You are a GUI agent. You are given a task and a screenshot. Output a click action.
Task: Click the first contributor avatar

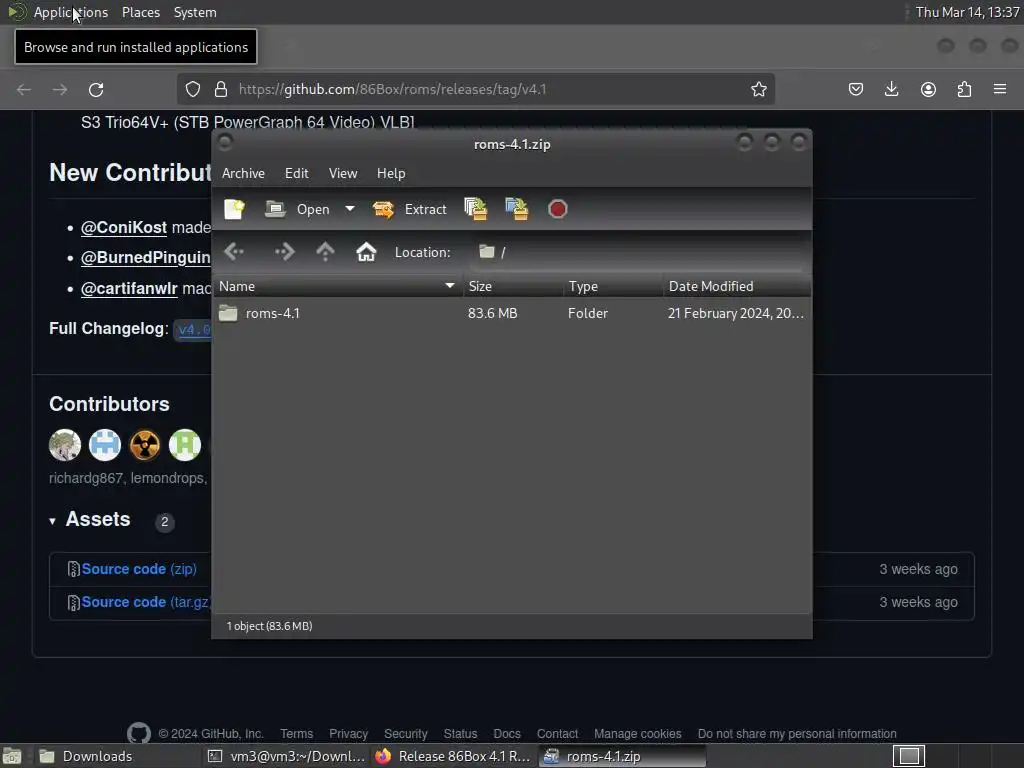point(65,445)
